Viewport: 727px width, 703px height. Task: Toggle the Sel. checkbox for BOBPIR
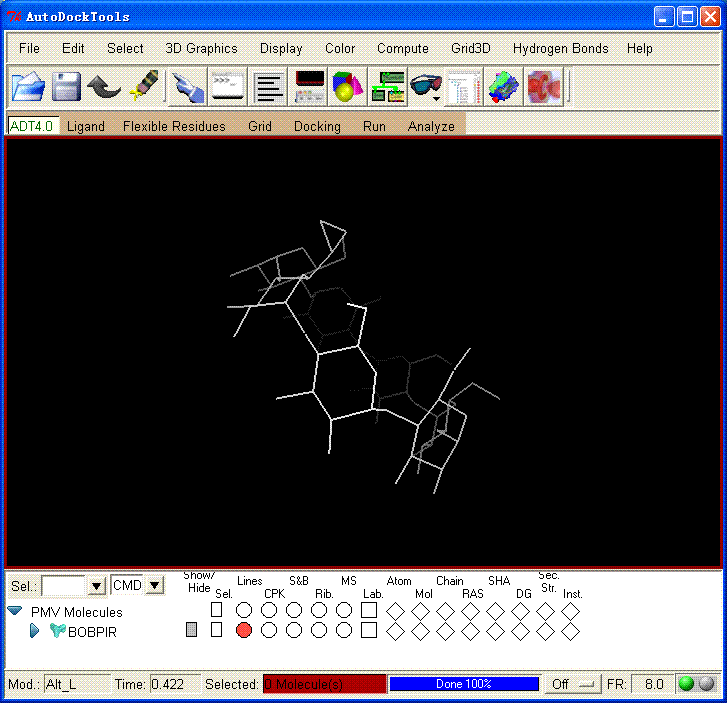[216, 630]
